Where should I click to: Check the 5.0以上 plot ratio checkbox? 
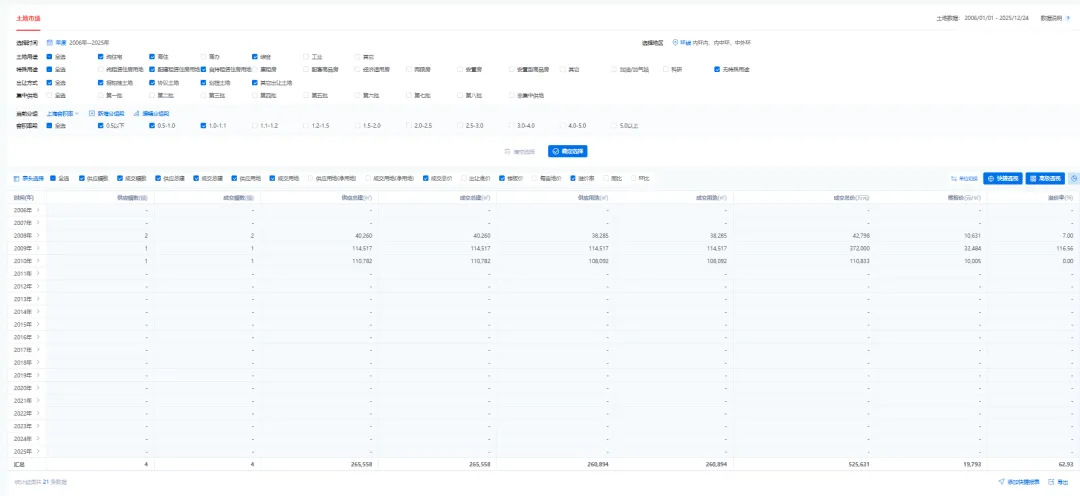(x=614, y=126)
